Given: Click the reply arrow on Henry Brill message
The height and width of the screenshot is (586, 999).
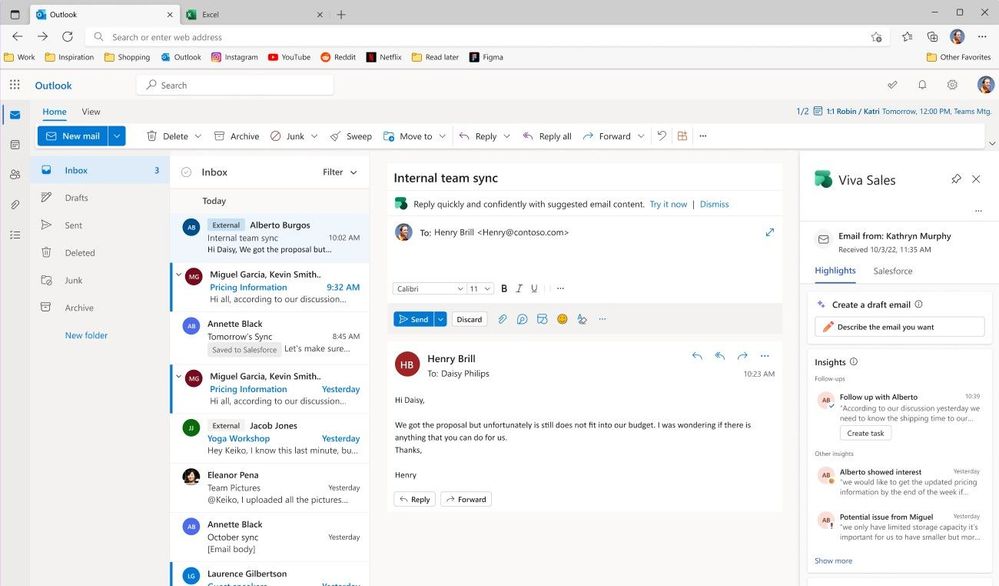Looking at the screenshot, I should (x=697, y=356).
